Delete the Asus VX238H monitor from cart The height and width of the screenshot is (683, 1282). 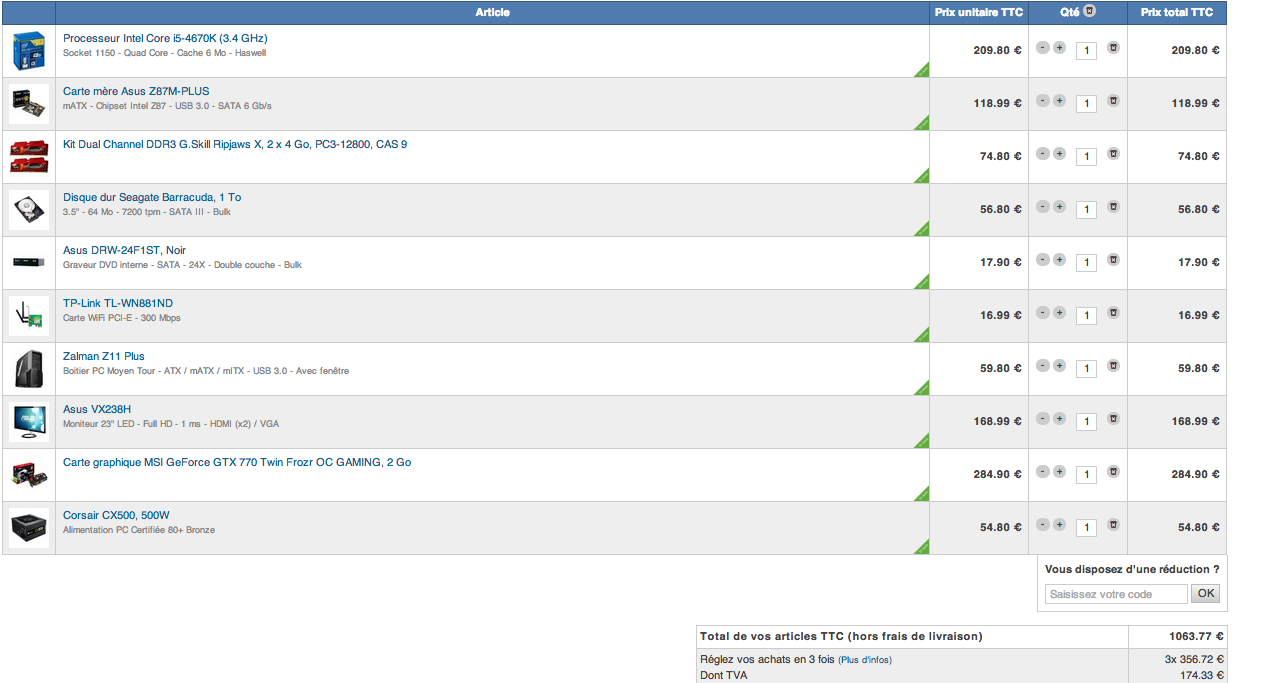point(1113,419)
